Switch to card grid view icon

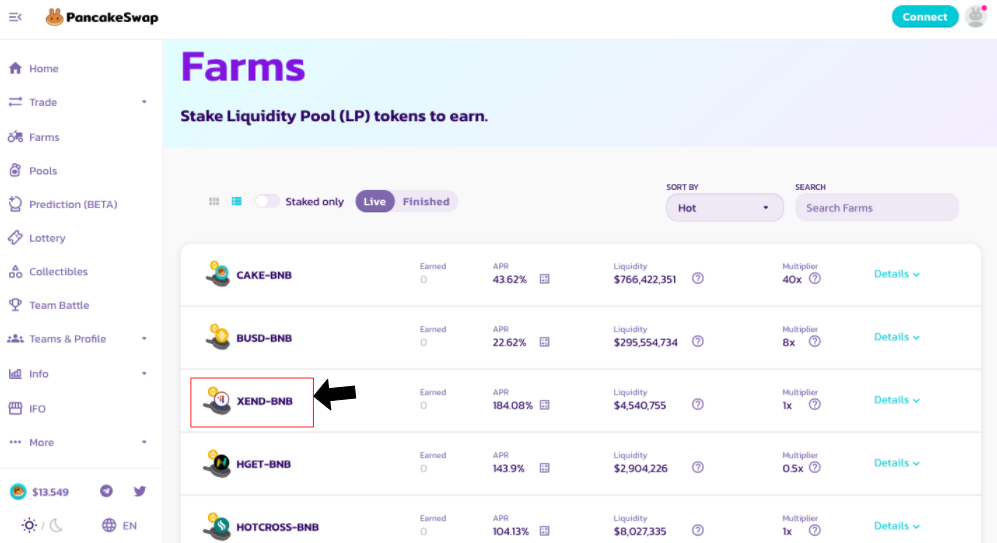(x=214, y=201)
